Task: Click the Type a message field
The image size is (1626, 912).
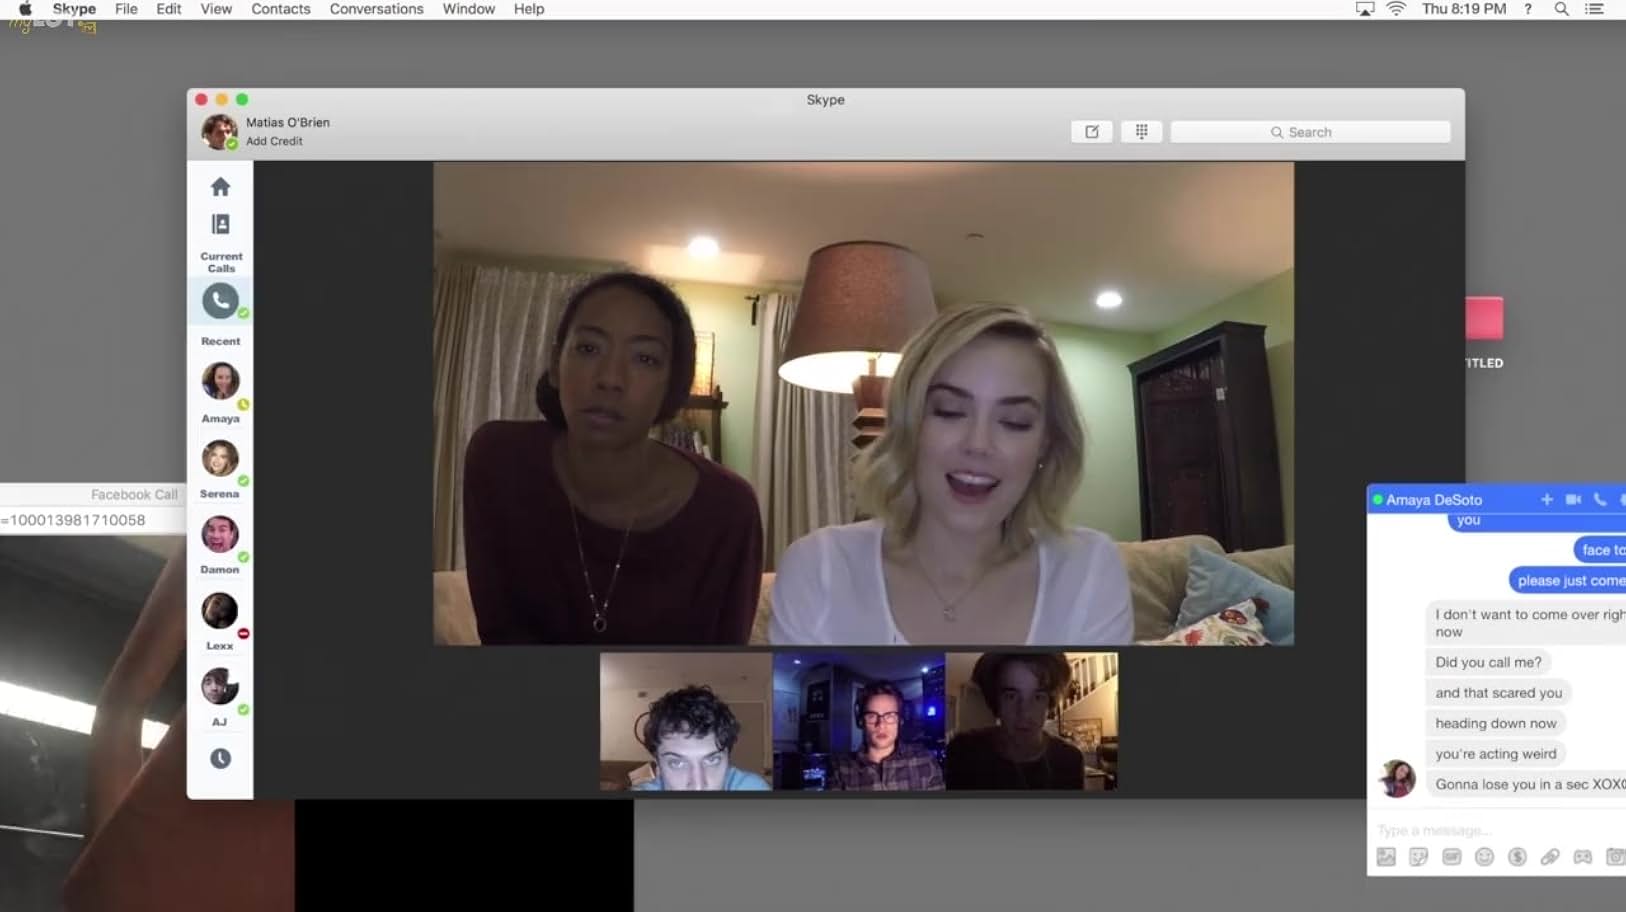Action: tap(1480, 830)
